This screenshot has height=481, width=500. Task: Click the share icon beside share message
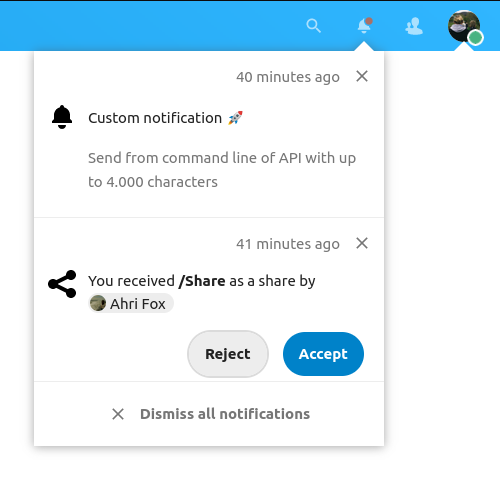(62, 284)
